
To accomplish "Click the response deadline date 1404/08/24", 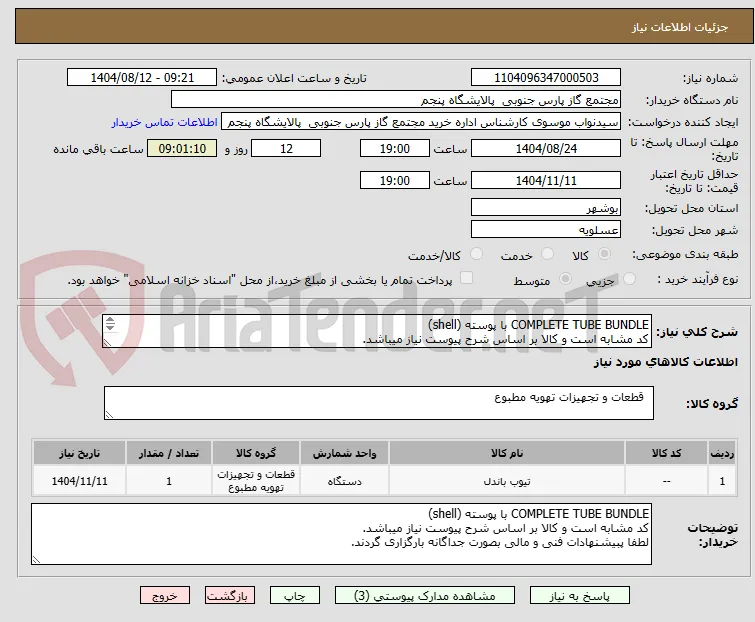I will (546, 148).
